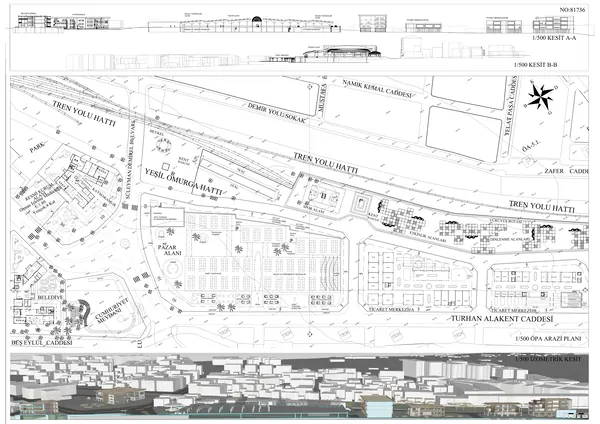Screen dimensions: 600x424
Task: Click the TELAT PAŞA CADDESİ vertical label
Action: (511, 106)
